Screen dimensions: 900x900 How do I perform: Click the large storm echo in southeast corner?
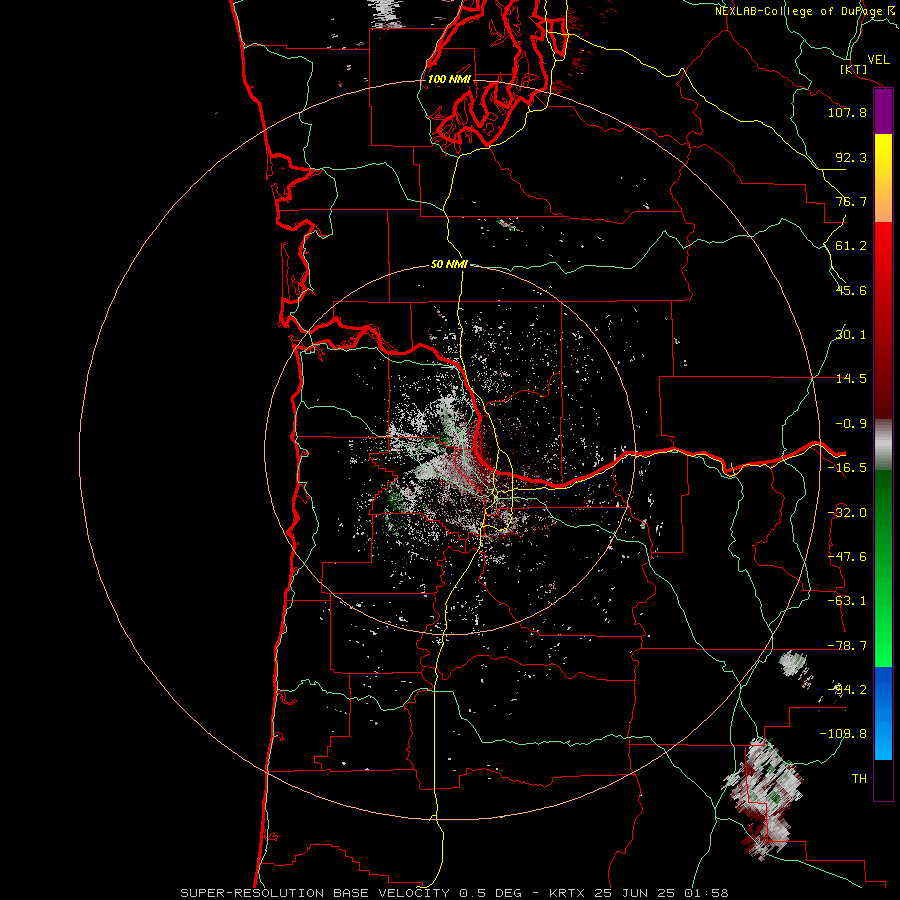pyautogui.click(x=766, y=798)
